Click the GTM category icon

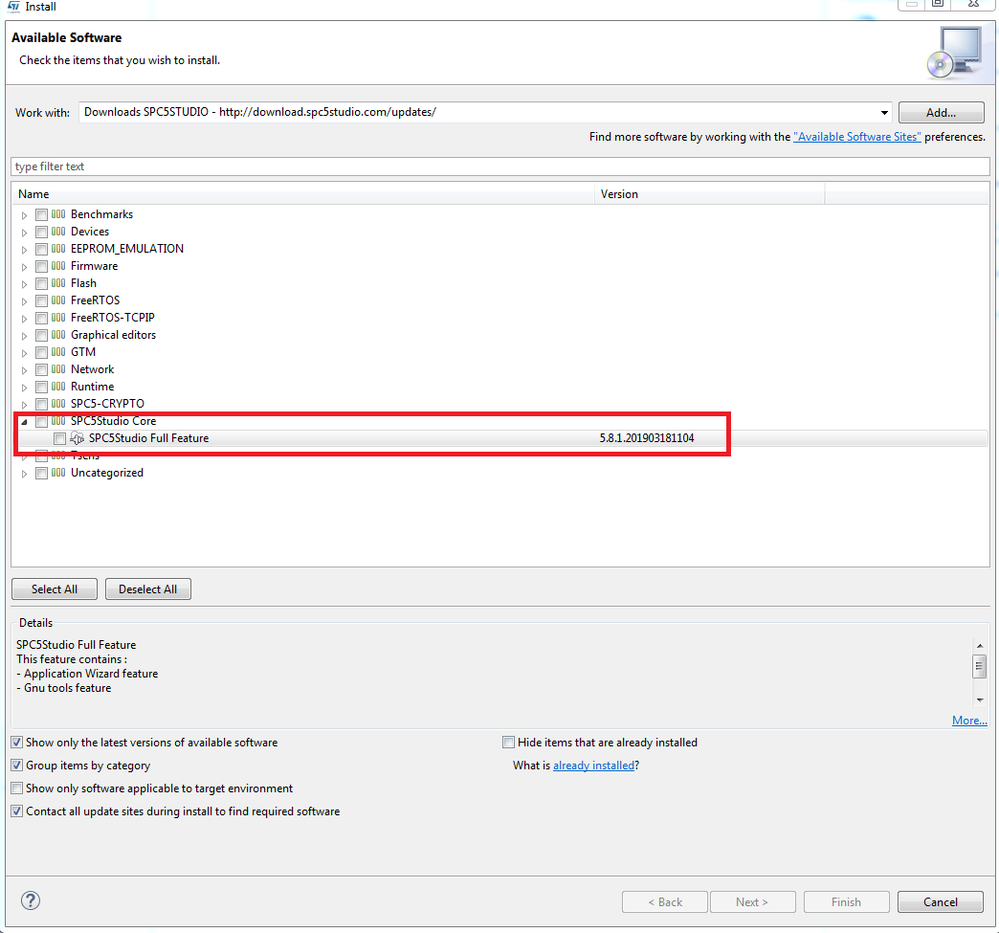(x=58, y=352)
